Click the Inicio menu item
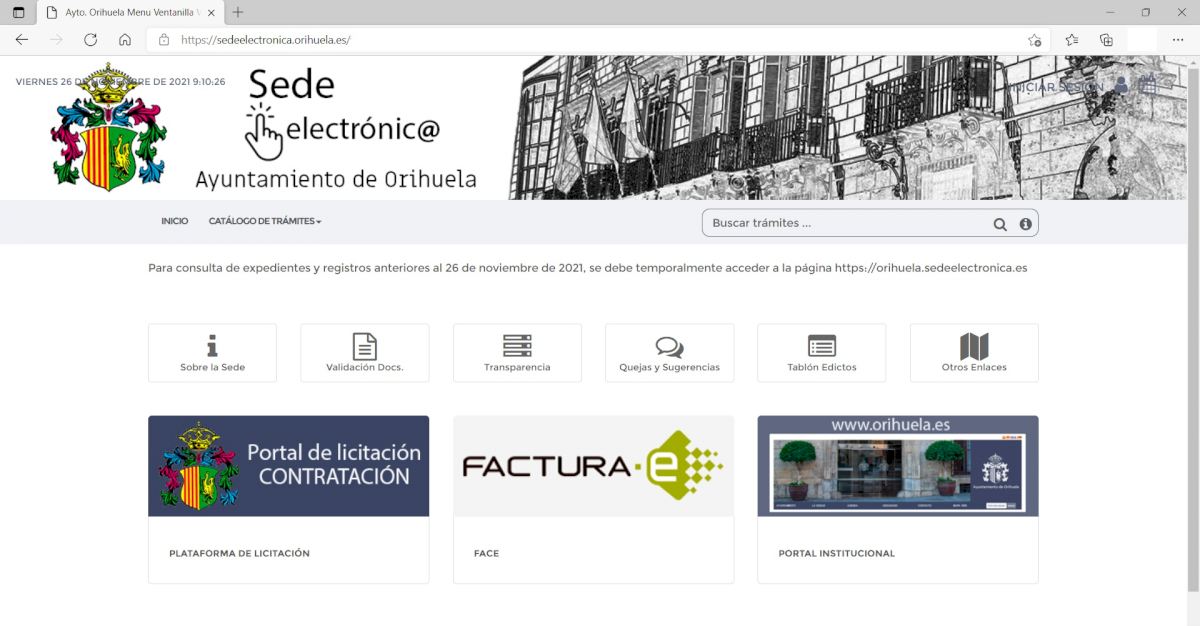This screenshot has height=626, width=1200. coord(174,221)
